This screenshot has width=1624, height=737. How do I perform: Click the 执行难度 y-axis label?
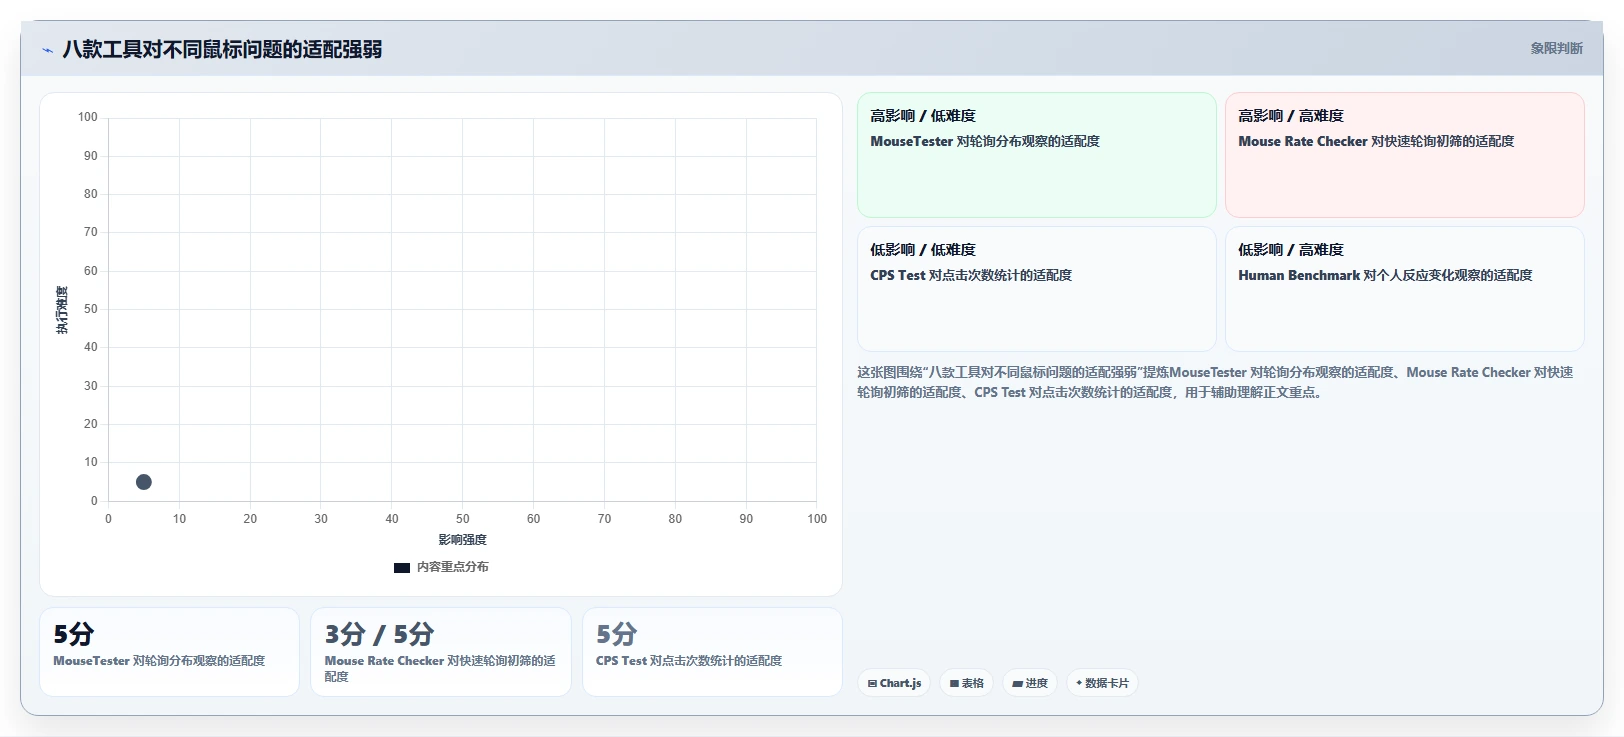pos(62,310)
